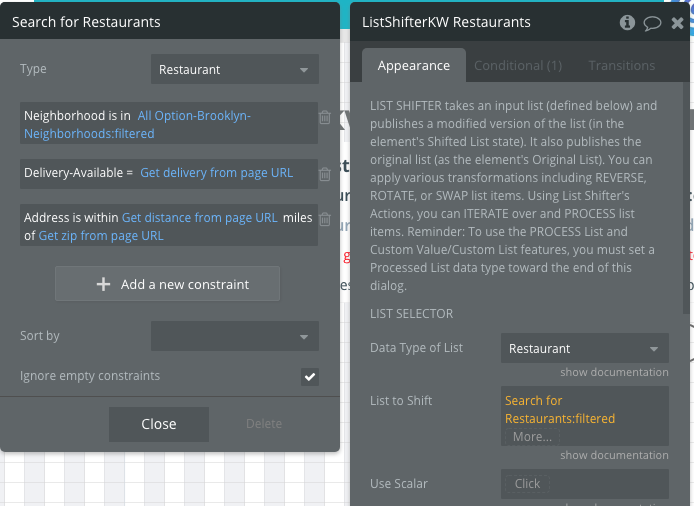
Task: Open the Data Type of List dropdown
Action: point(584,349)
